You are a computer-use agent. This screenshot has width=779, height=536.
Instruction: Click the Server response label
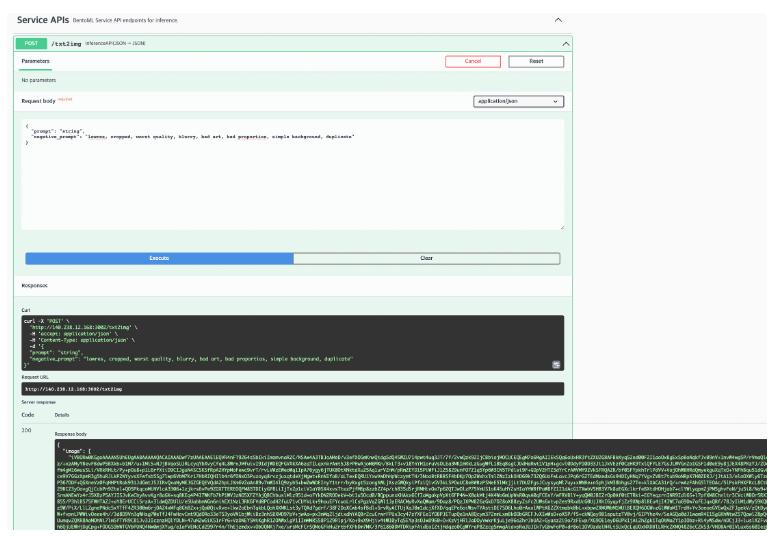(38, 402)
